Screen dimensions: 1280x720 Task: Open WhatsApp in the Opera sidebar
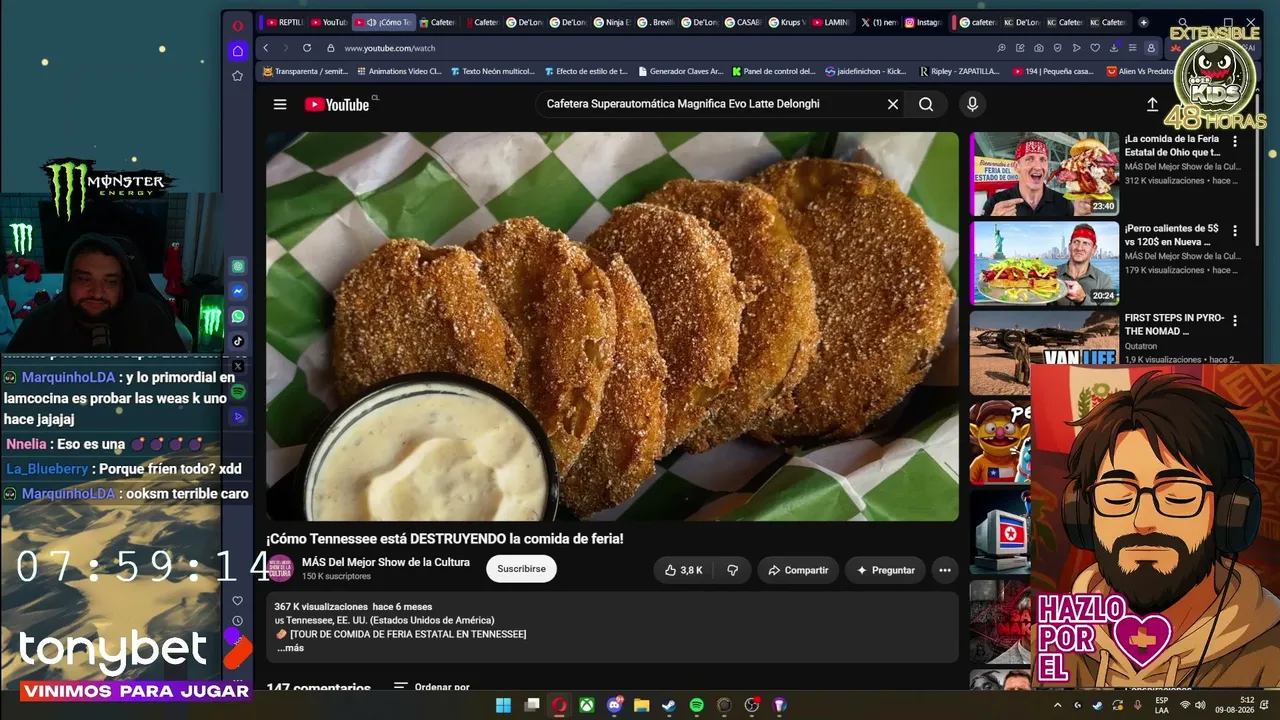[238, 316]
